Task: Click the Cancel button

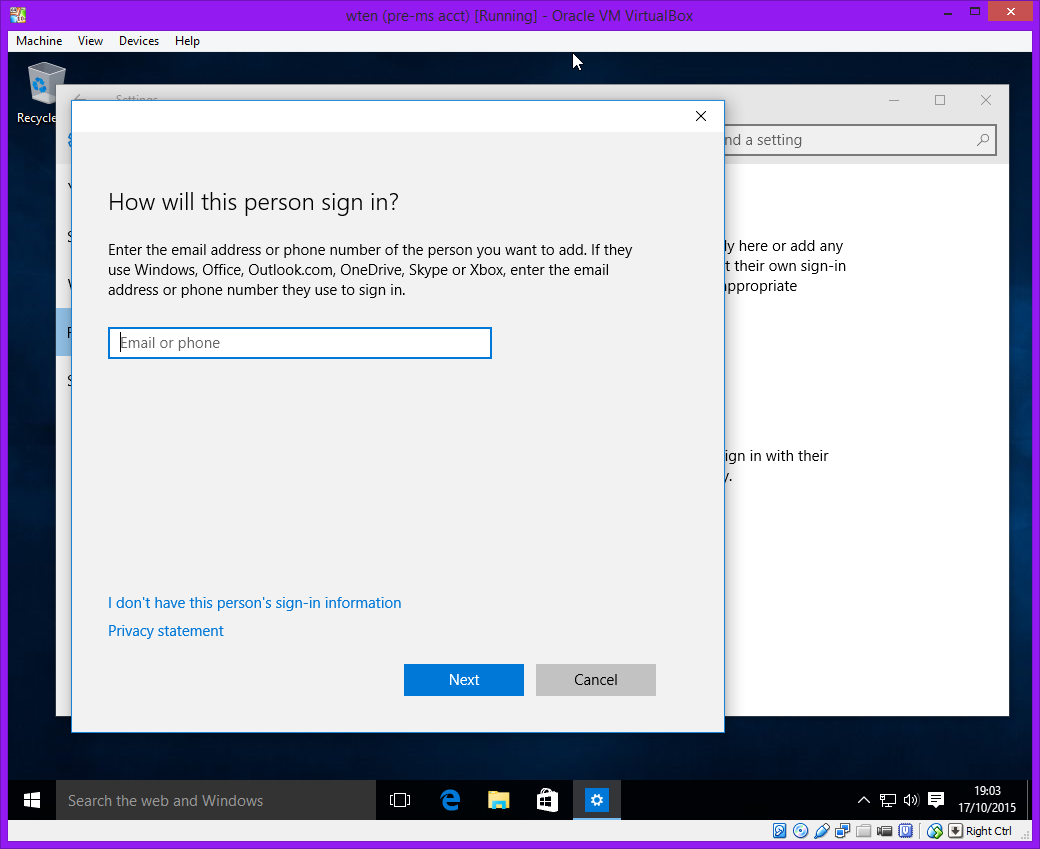Action: (x=596, y=680)
